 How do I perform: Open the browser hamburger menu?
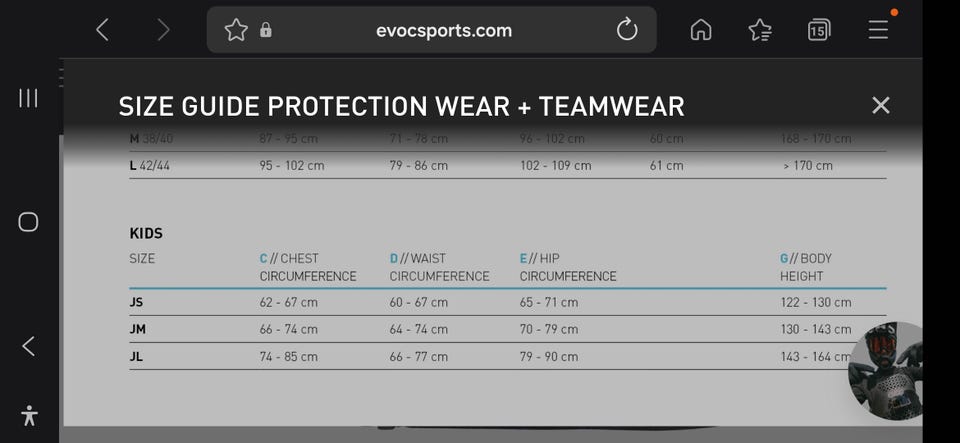(x=878, y=30)
